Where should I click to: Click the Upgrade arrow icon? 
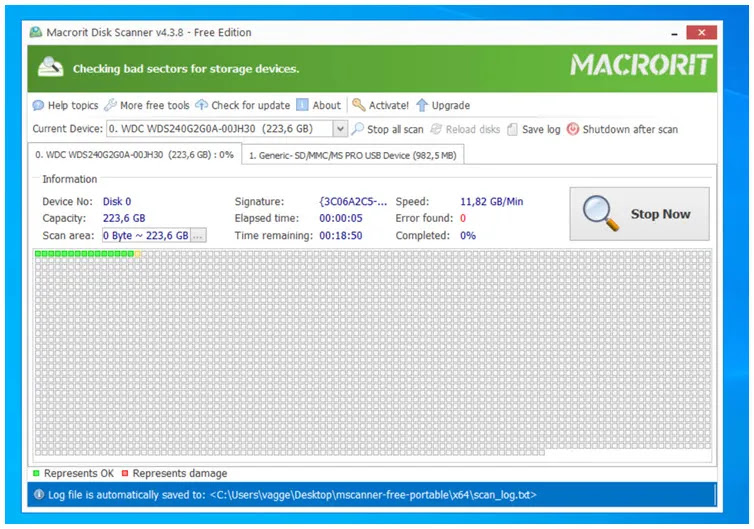(422, 105)
